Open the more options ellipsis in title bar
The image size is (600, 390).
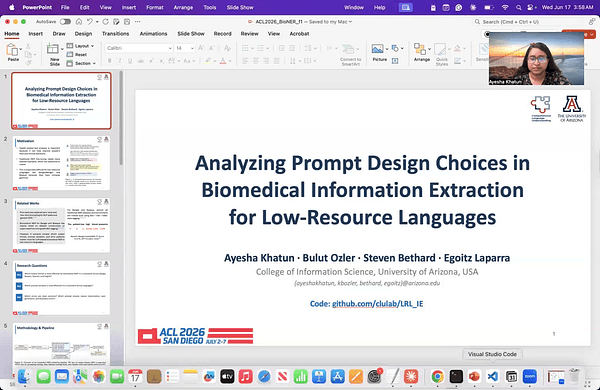click(138, 22)
